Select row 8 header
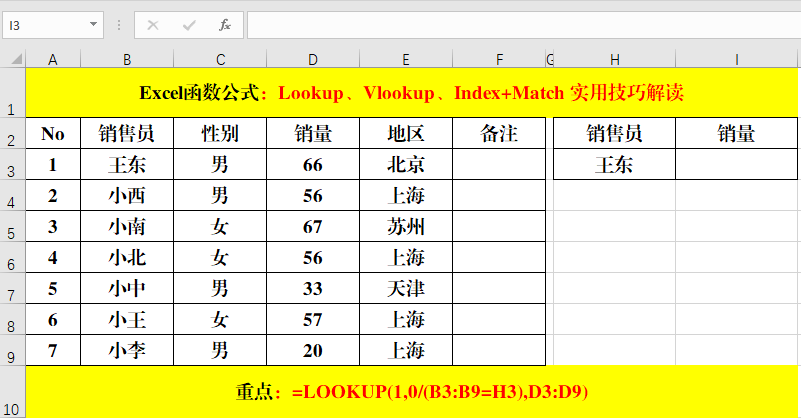Screen dimensions: 801x418 tap(12, 319)
